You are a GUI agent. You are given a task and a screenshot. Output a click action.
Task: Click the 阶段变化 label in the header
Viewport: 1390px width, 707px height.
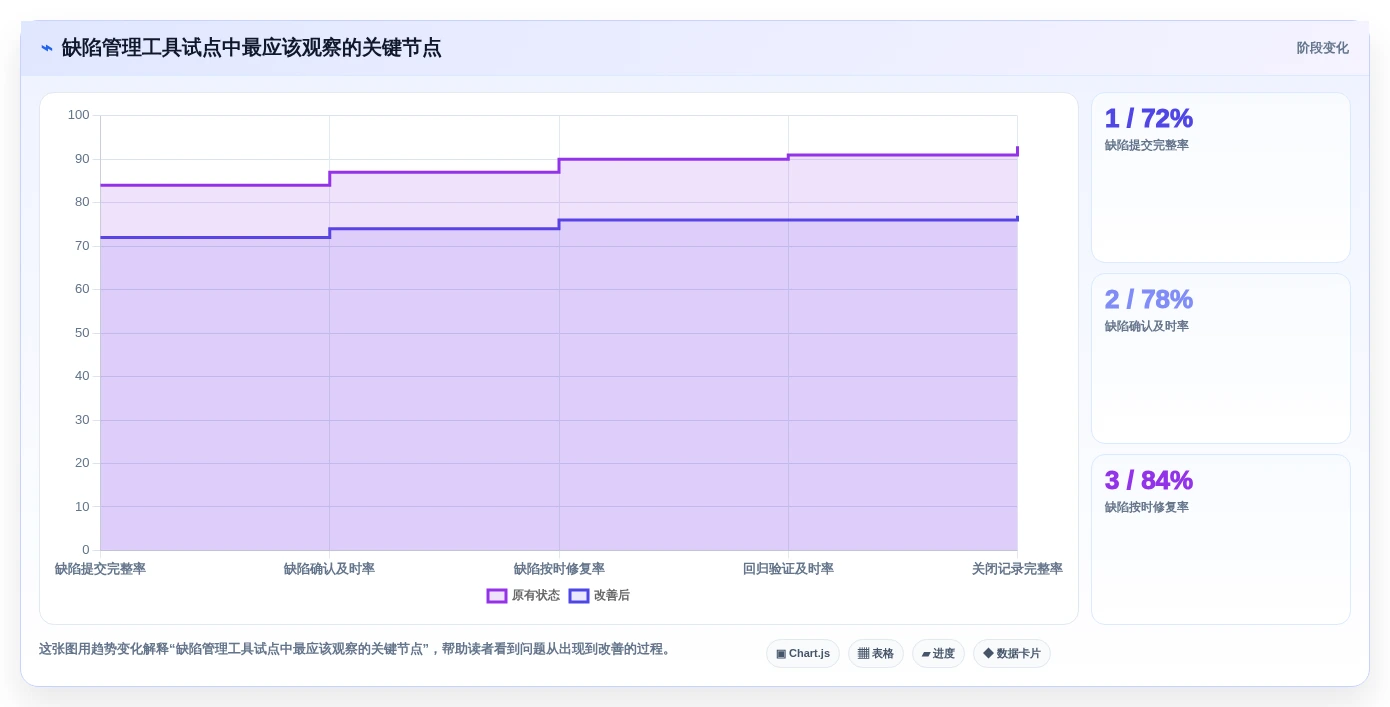(1322, 48)
